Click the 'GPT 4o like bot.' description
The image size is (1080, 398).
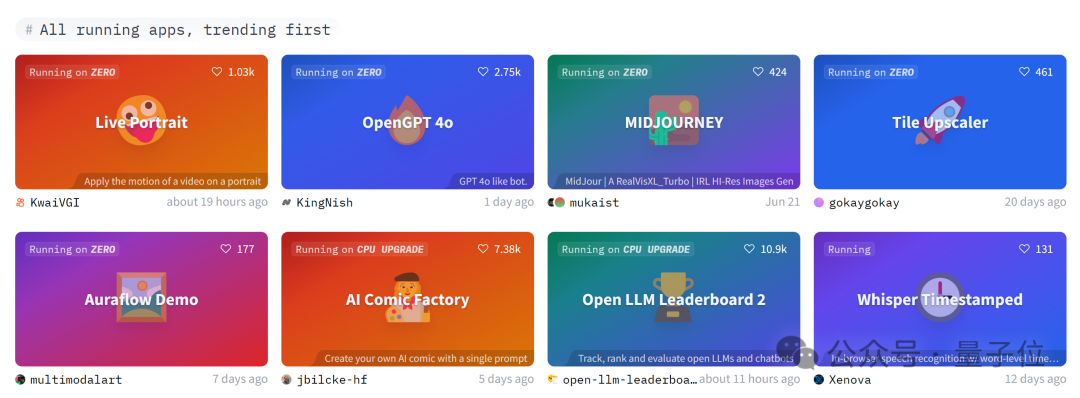tap(493, 182)
